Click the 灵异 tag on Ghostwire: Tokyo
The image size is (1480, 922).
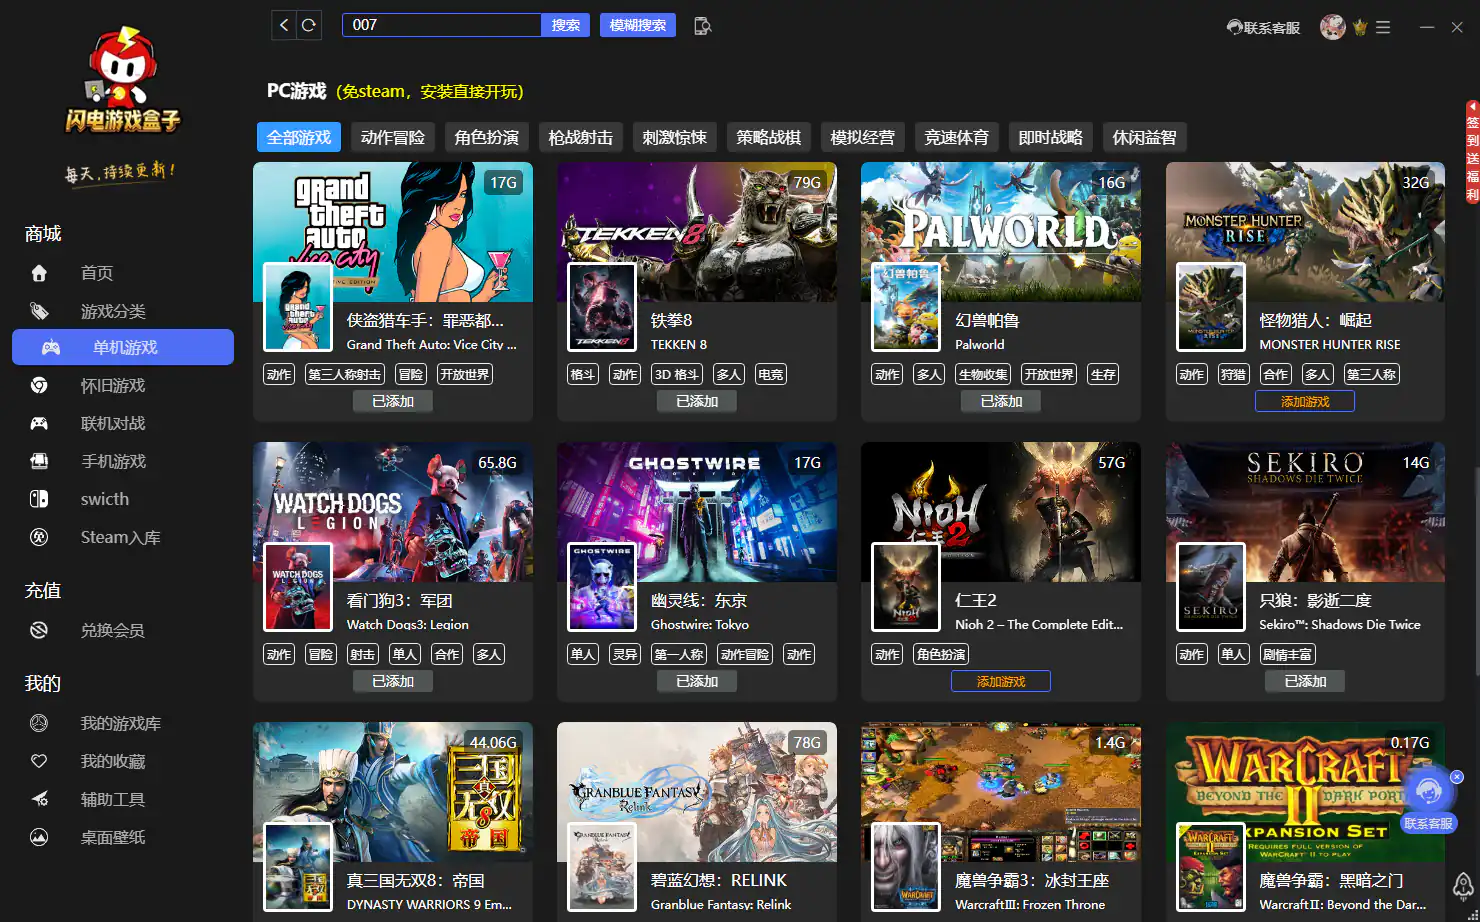(x=625, y=655)
